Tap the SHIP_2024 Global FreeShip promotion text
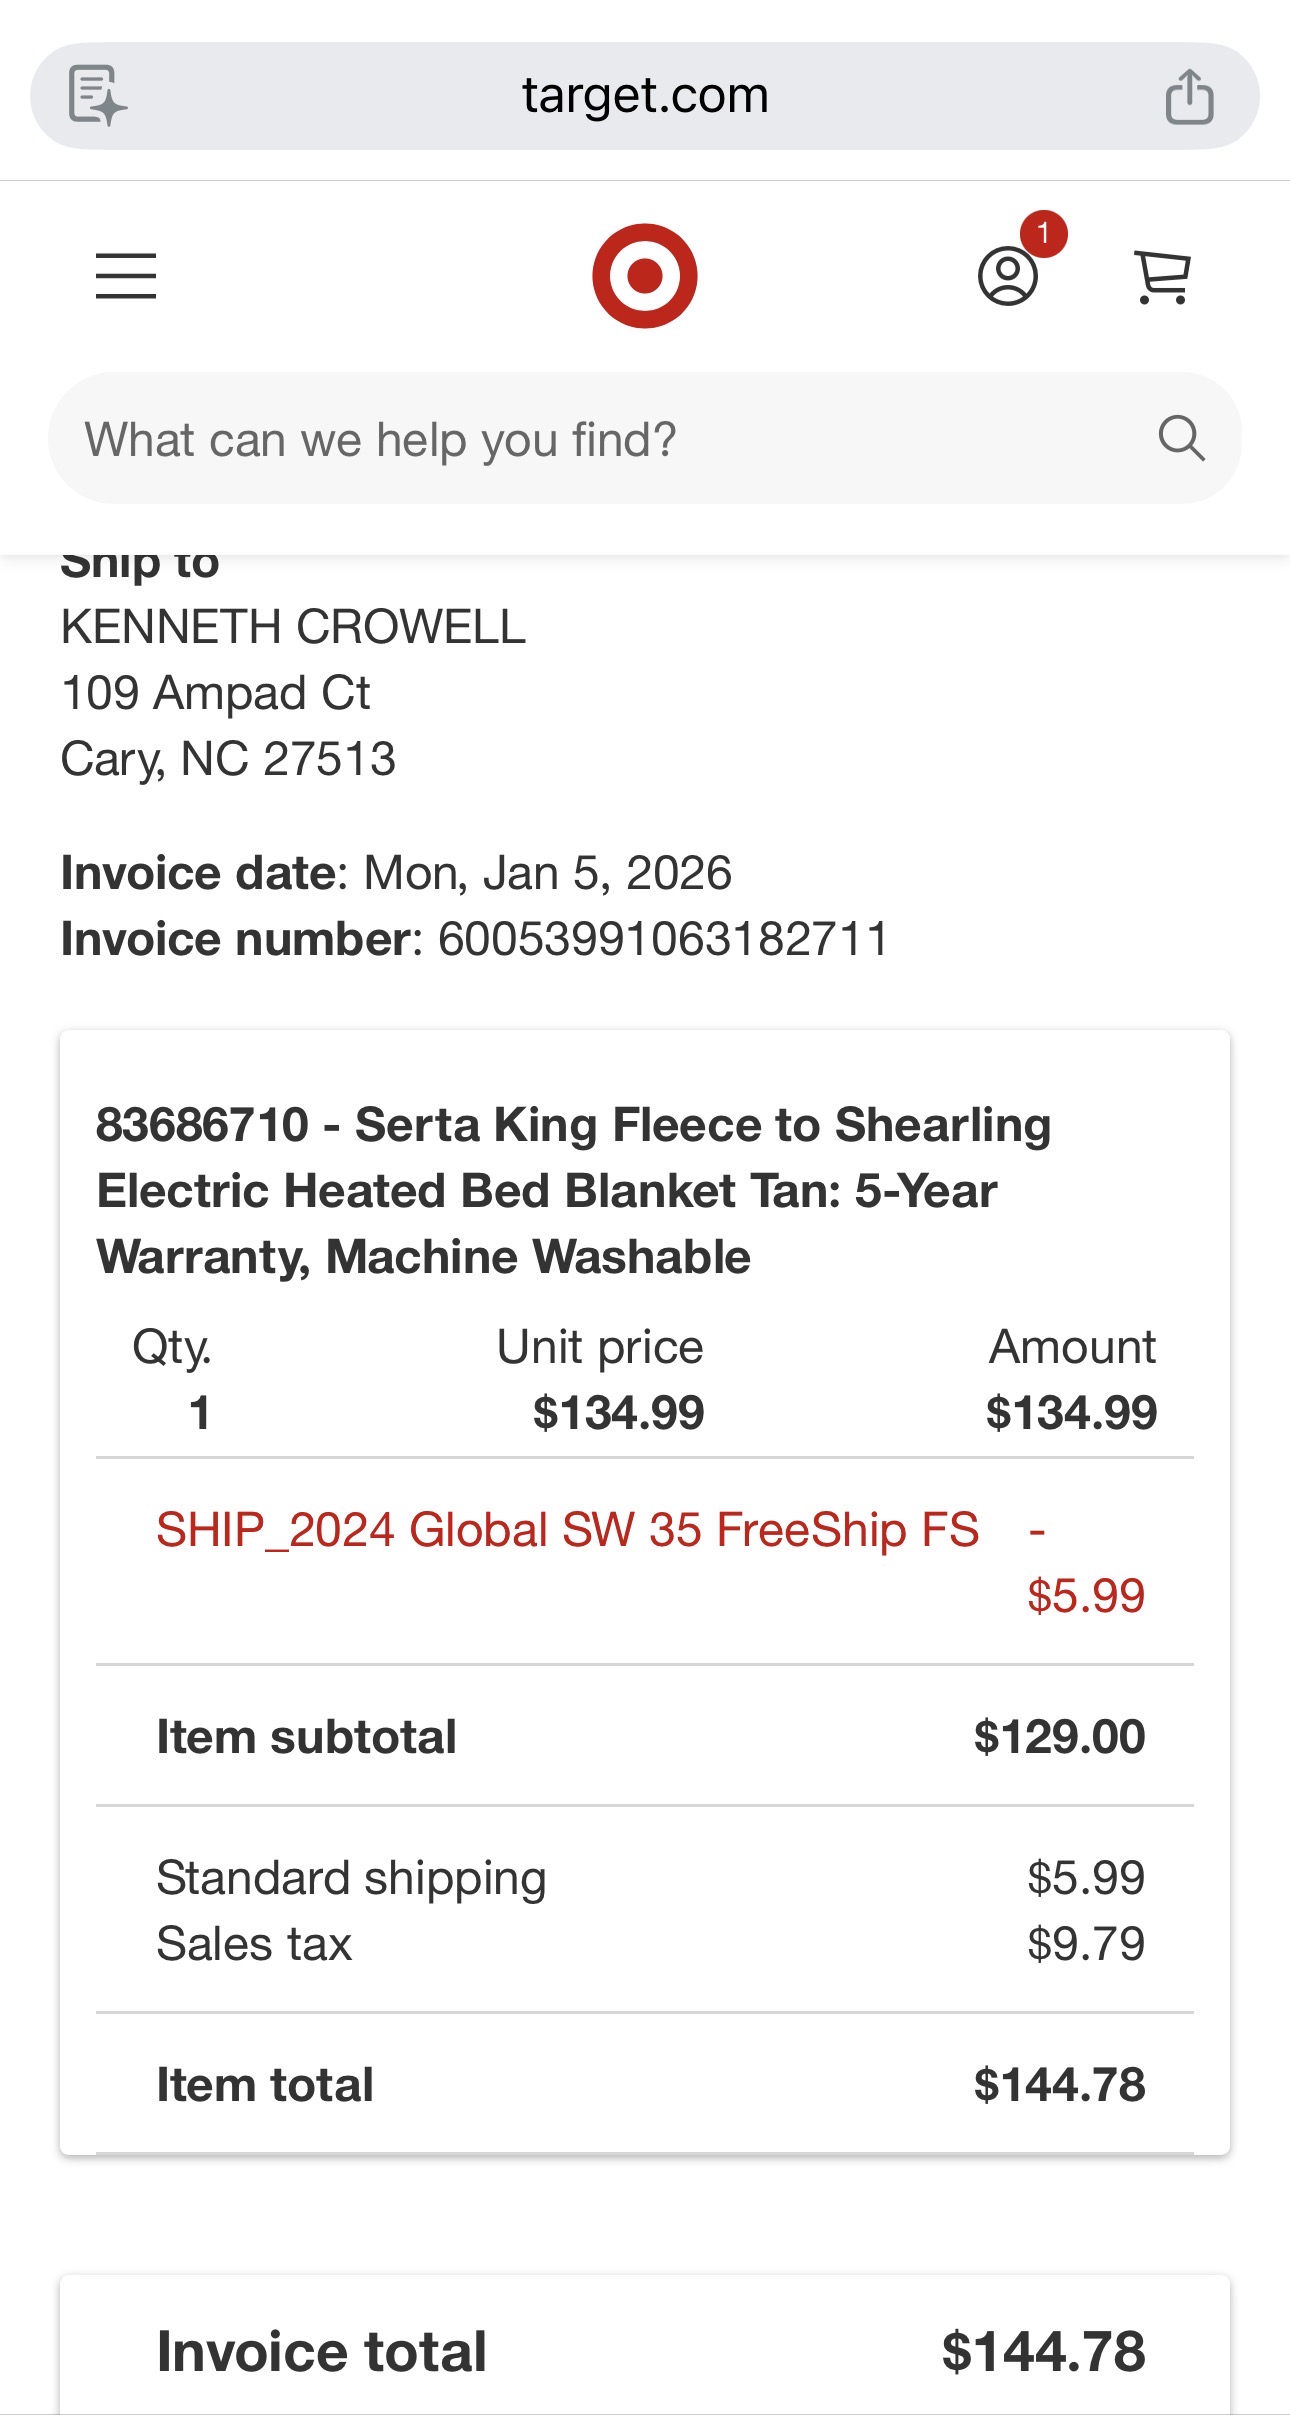Viewport: 1290px width, 2415px height. 567,1530
